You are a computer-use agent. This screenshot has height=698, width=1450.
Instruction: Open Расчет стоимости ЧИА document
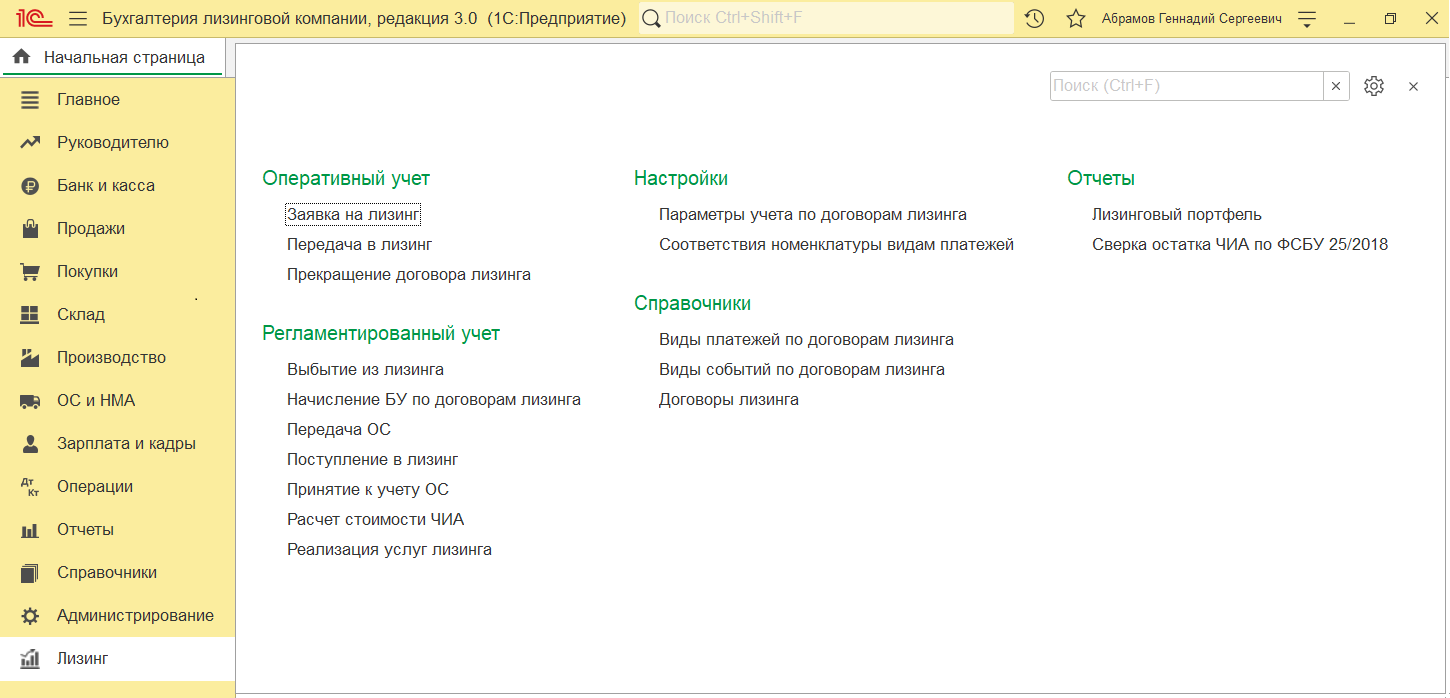(375, 519)
